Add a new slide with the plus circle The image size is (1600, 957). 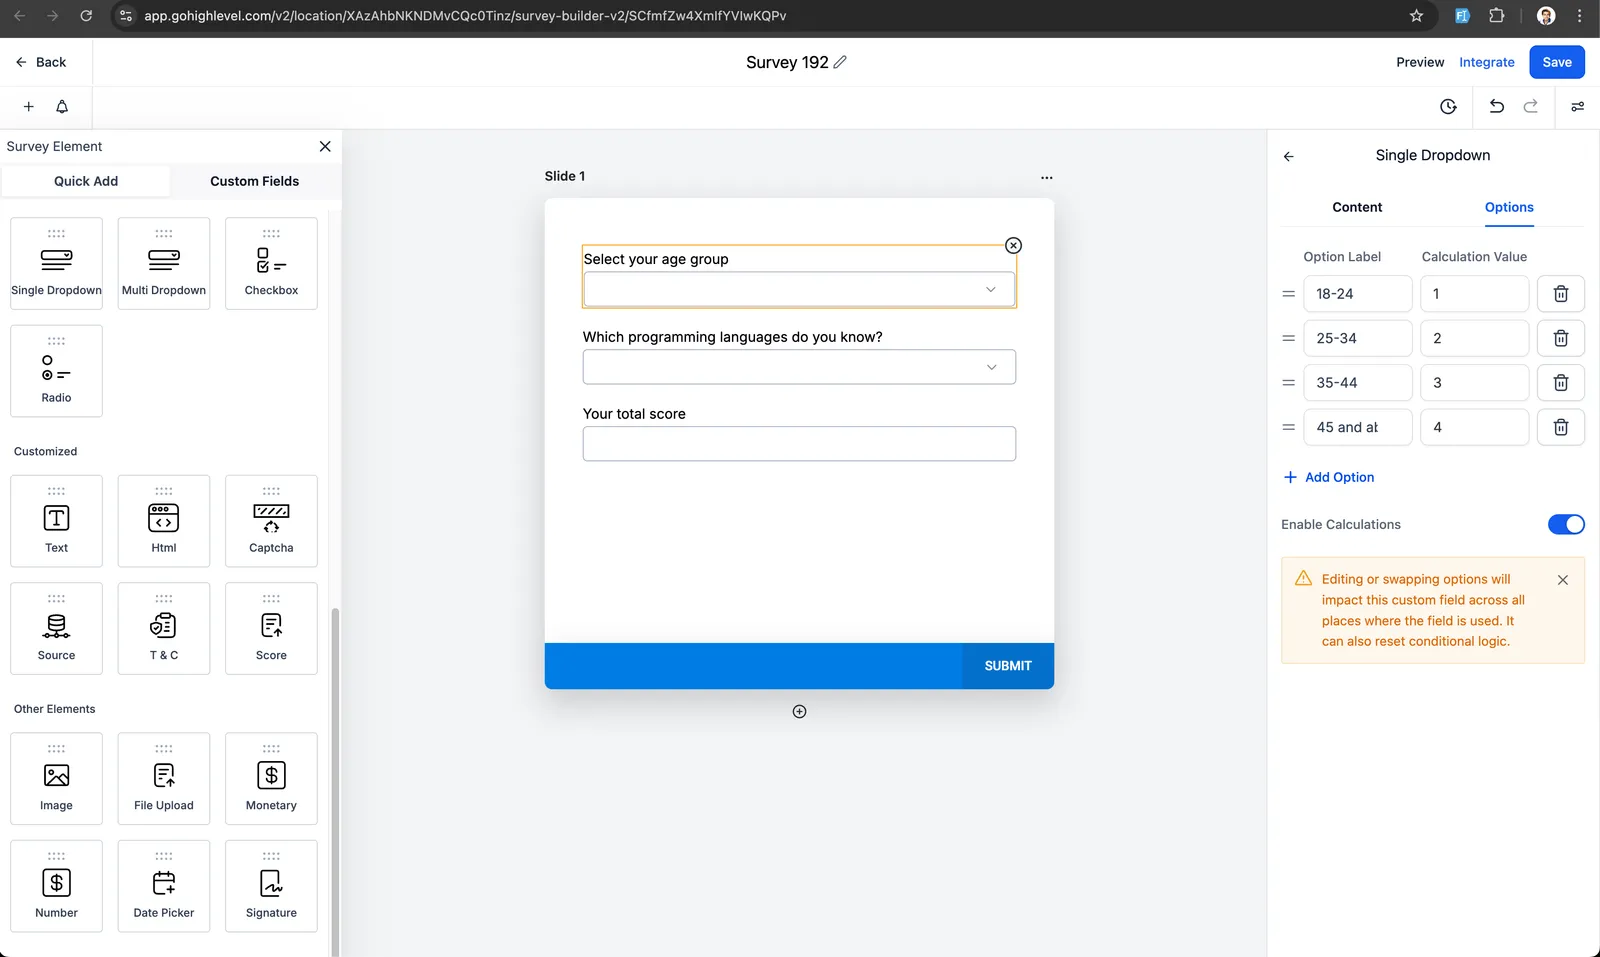coord(799,712)
